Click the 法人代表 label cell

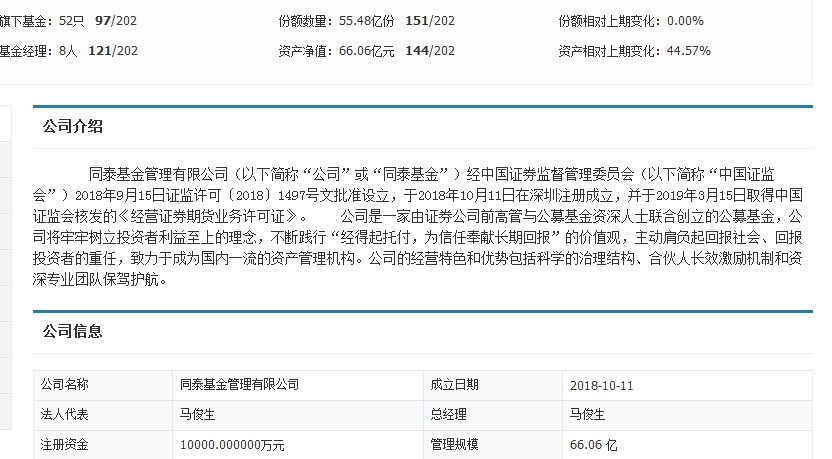pos(103,415)
